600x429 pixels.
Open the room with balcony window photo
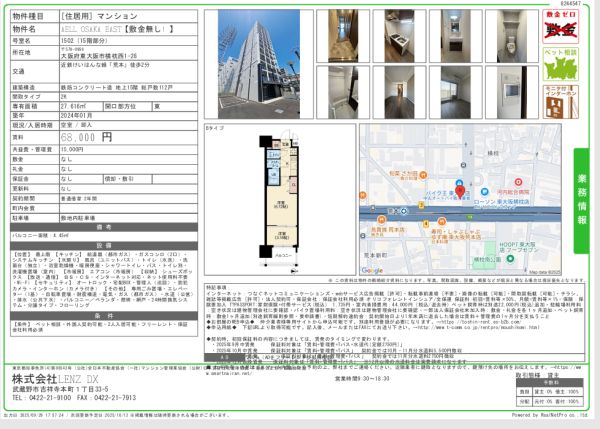455,92
